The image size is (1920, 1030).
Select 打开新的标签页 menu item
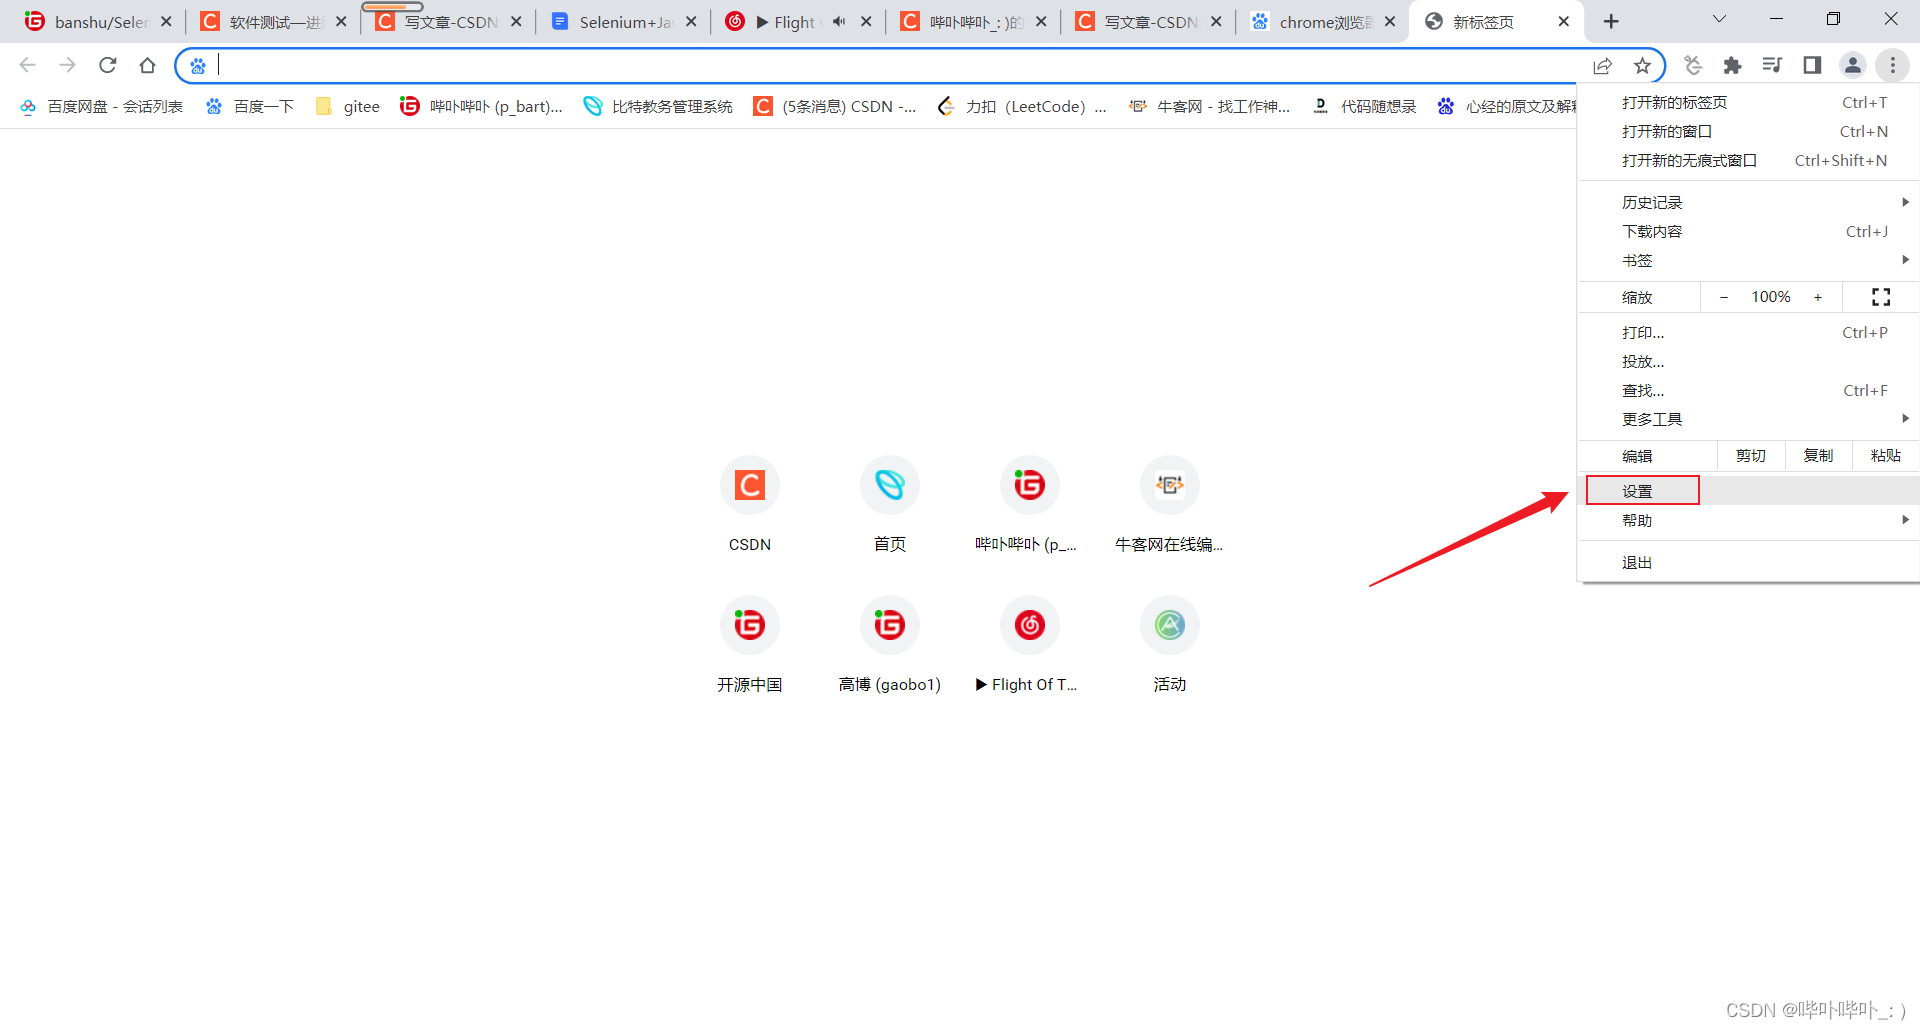tap(1748, 102)
